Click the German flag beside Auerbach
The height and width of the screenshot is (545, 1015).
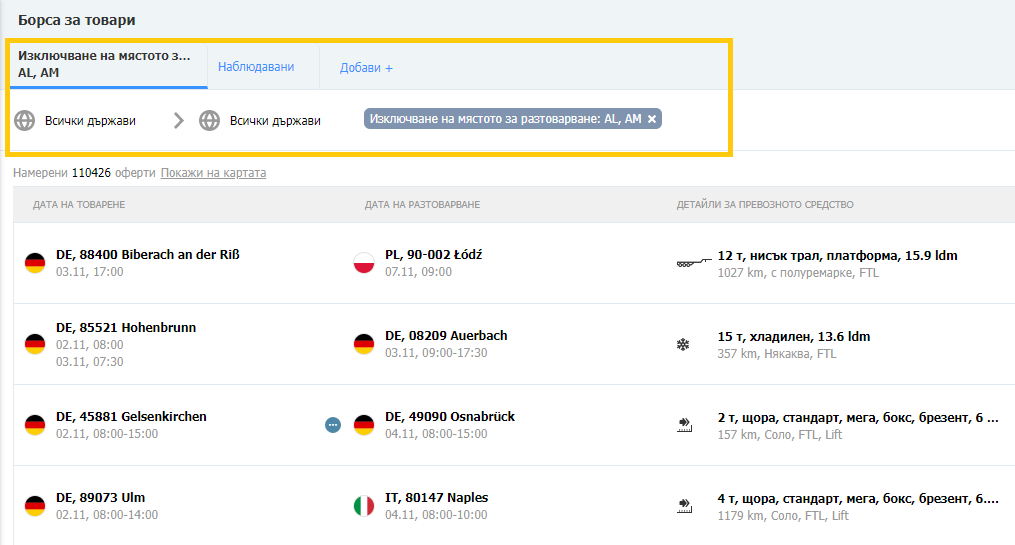click(x=364, y=344)
